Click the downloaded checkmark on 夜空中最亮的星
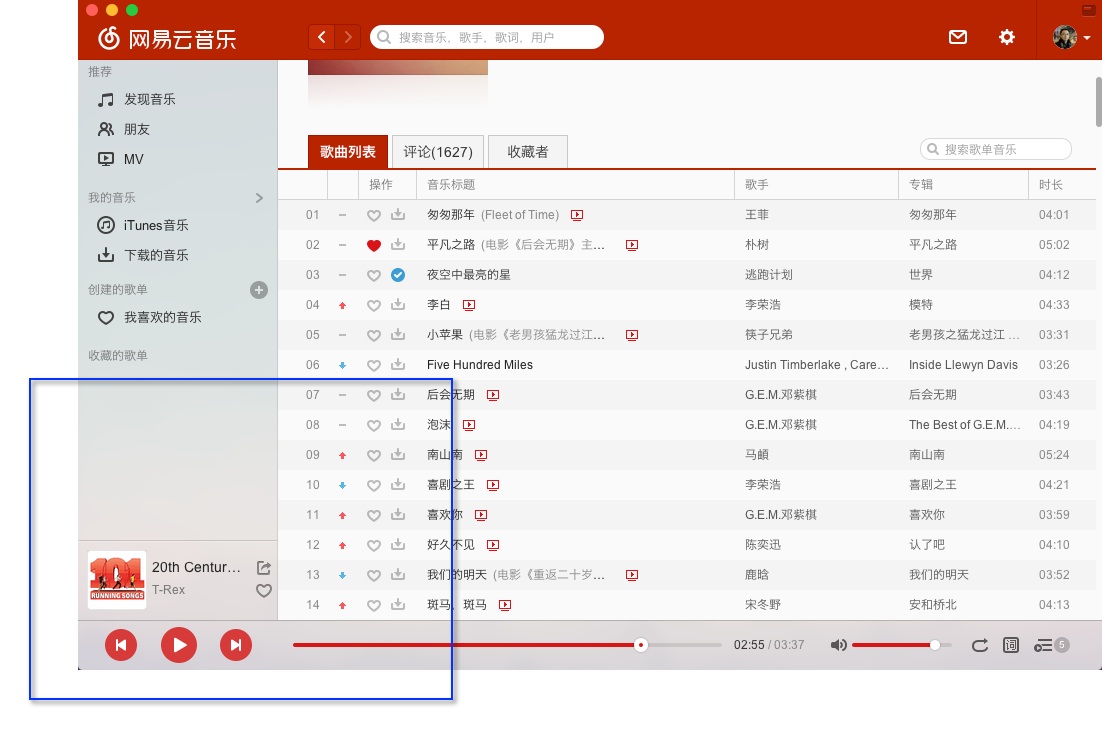 [x=398, y=275]
